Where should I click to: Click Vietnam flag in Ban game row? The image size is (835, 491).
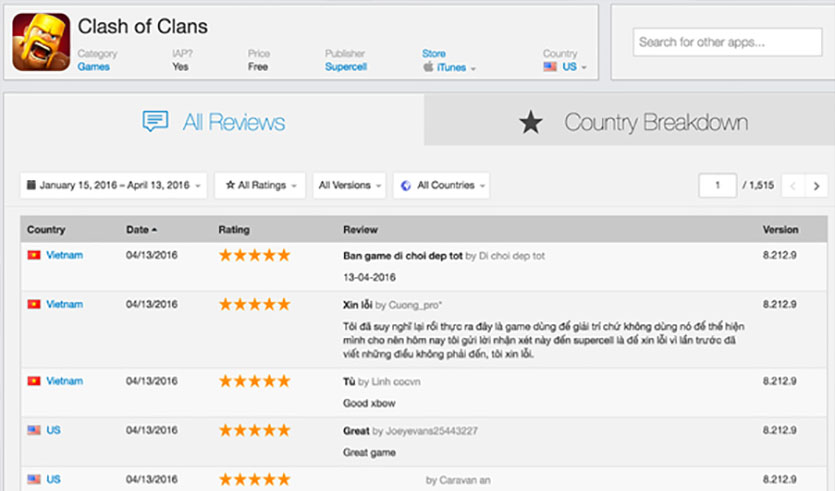pyautogui.click(x=34, y=255)
